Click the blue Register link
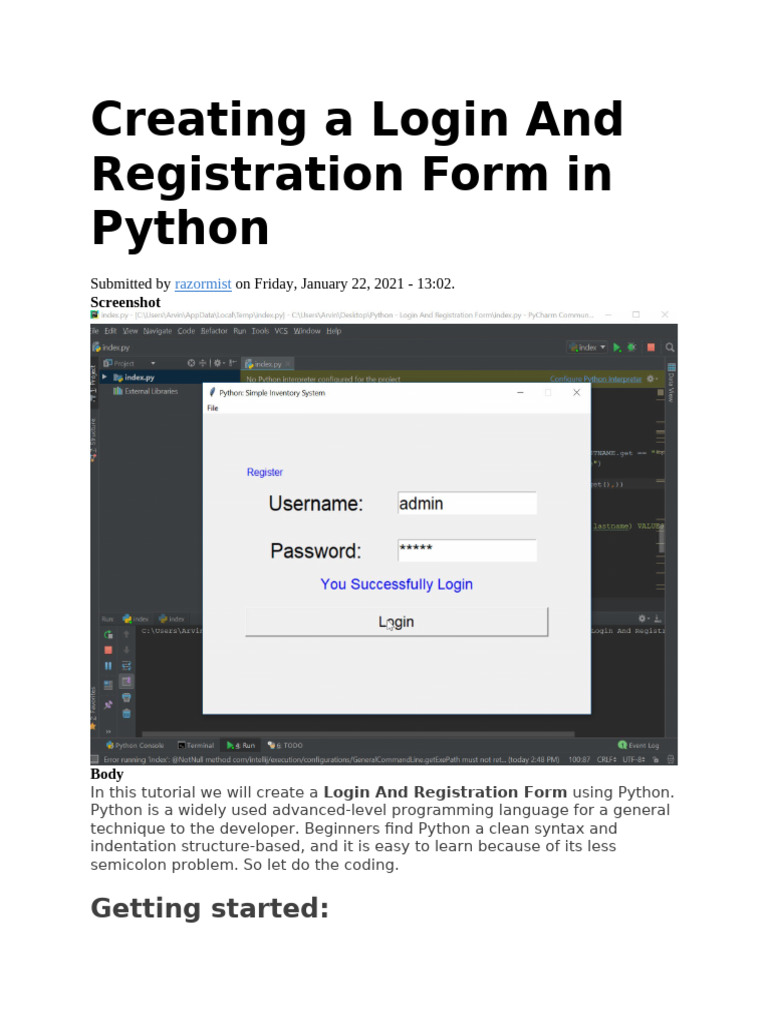The height and width of the screenshot is (1024, 768). tap(264, 472)
